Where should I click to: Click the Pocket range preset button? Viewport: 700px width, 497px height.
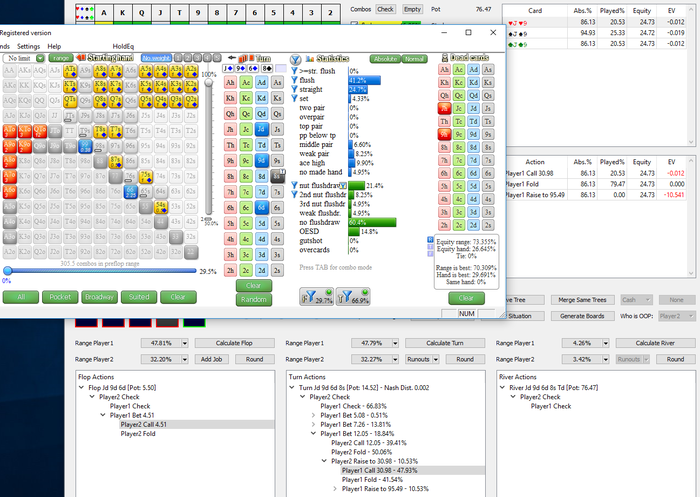(x=60, y=297)
